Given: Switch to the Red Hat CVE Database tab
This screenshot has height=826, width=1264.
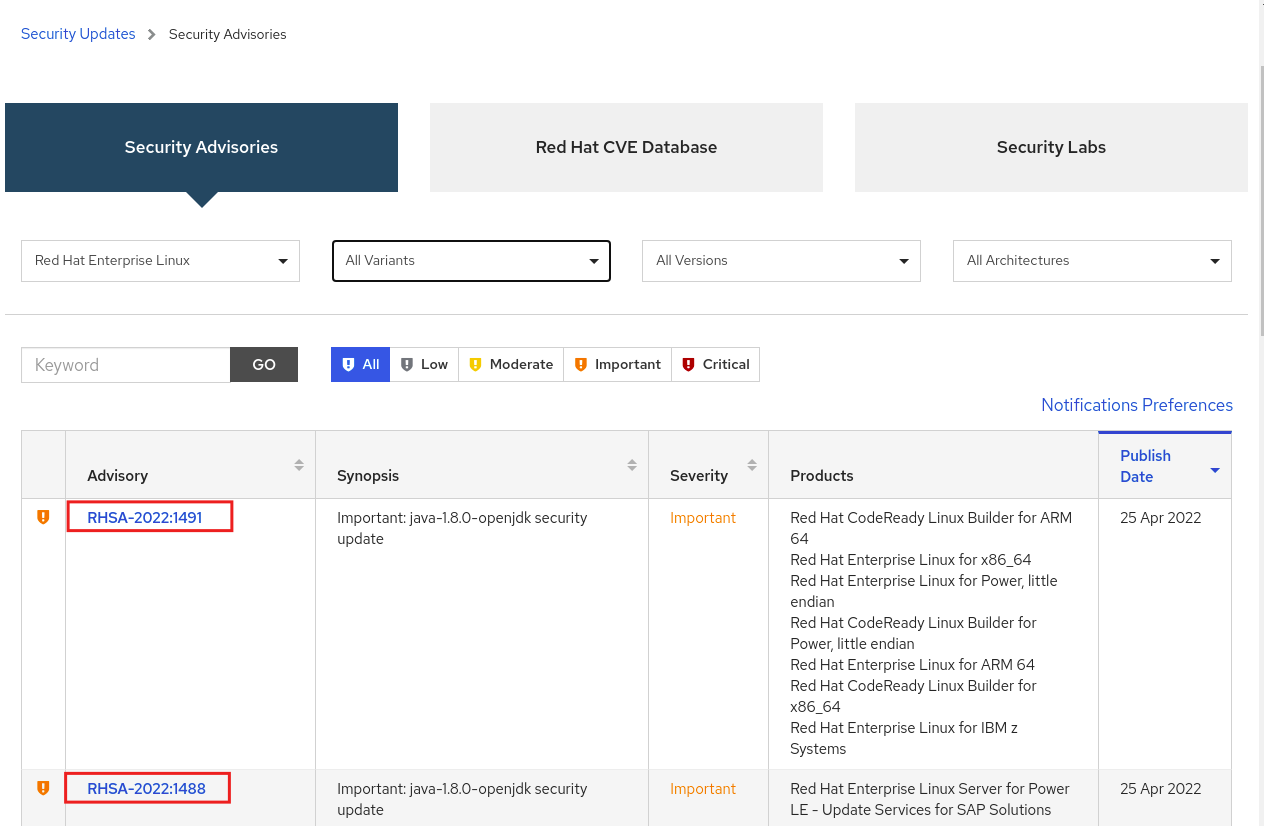Looking at the screenshot, I should point(626,147).
